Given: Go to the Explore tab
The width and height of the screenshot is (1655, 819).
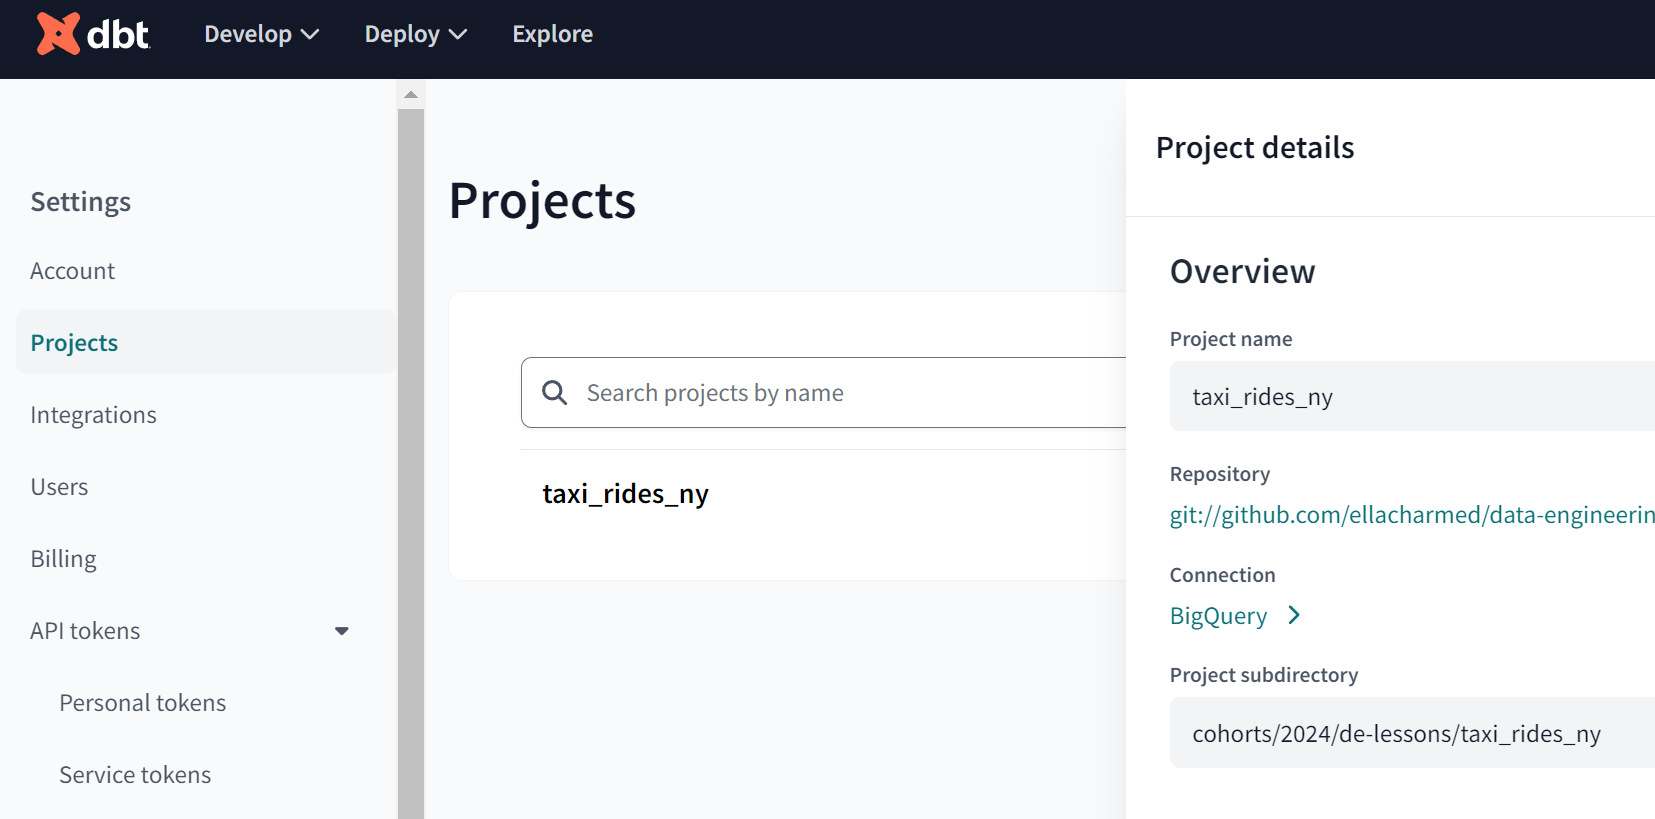Looking at the screenshot, I should 552,34.
